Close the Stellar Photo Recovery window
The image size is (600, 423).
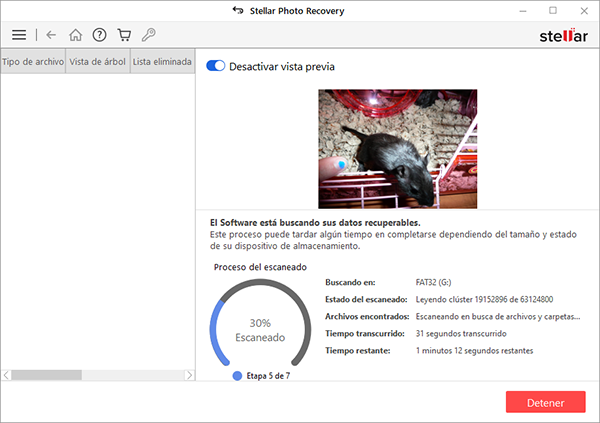point(584,11)
